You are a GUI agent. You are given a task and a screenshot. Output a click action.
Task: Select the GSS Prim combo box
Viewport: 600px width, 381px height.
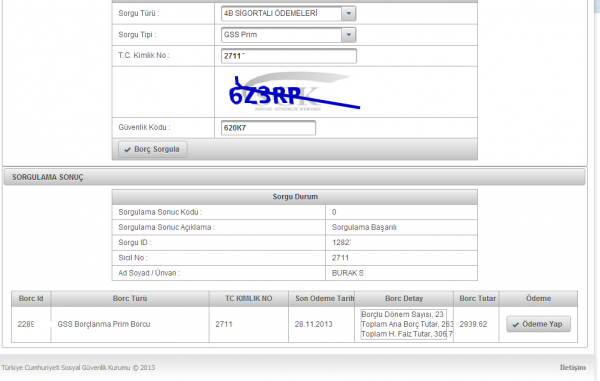289,35
